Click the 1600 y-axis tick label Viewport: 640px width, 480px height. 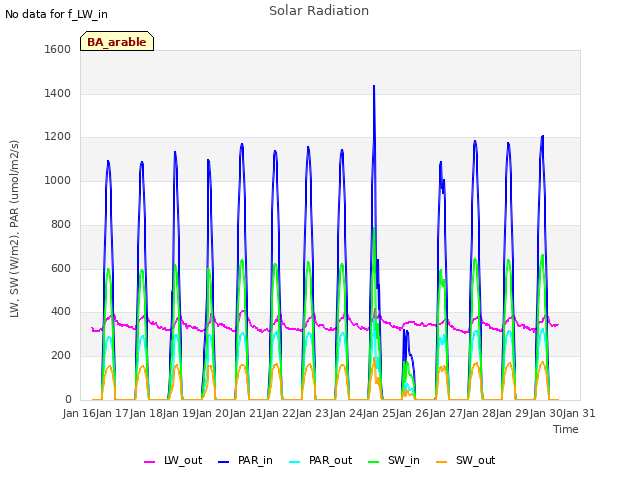[x=58, y=49]
